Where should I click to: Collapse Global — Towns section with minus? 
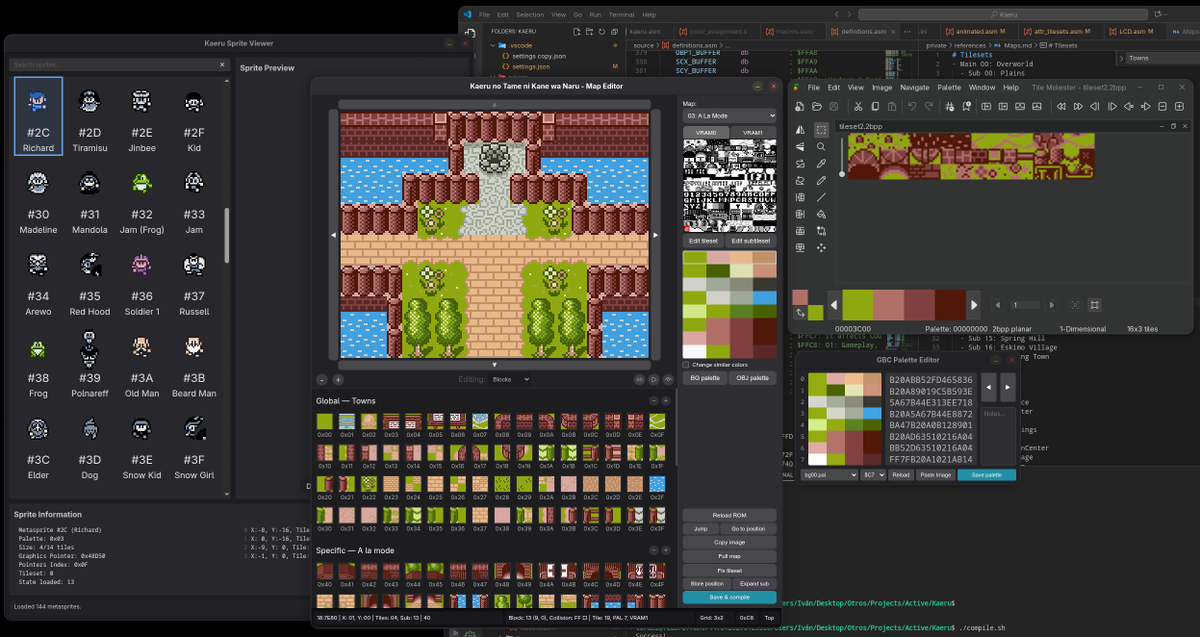(654, 401)
